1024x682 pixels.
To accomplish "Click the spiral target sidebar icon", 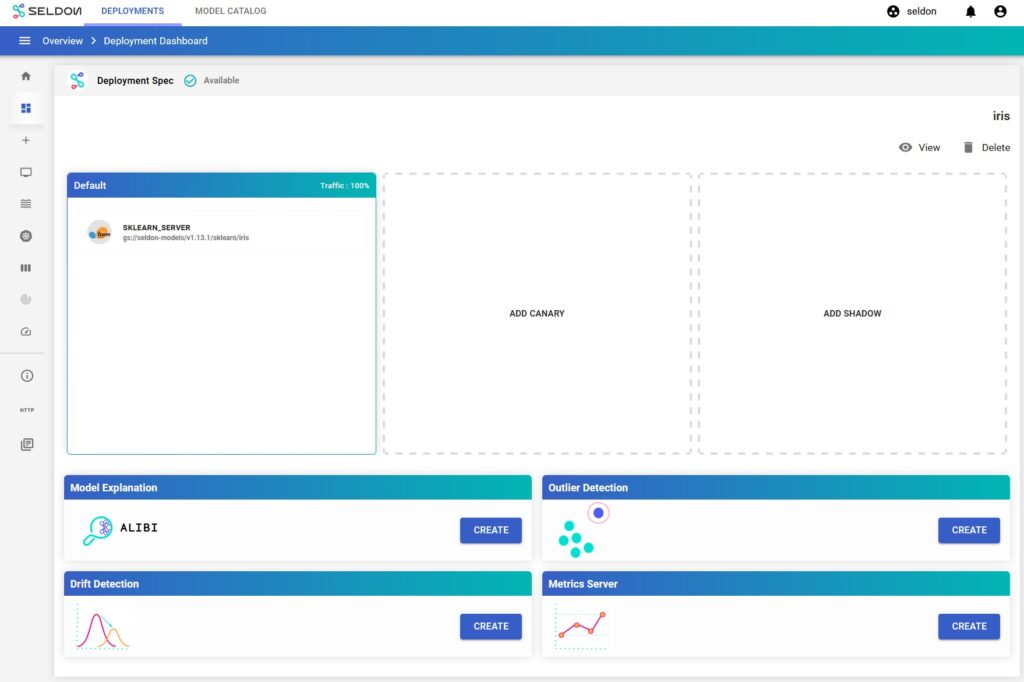I will coord(26,299).
